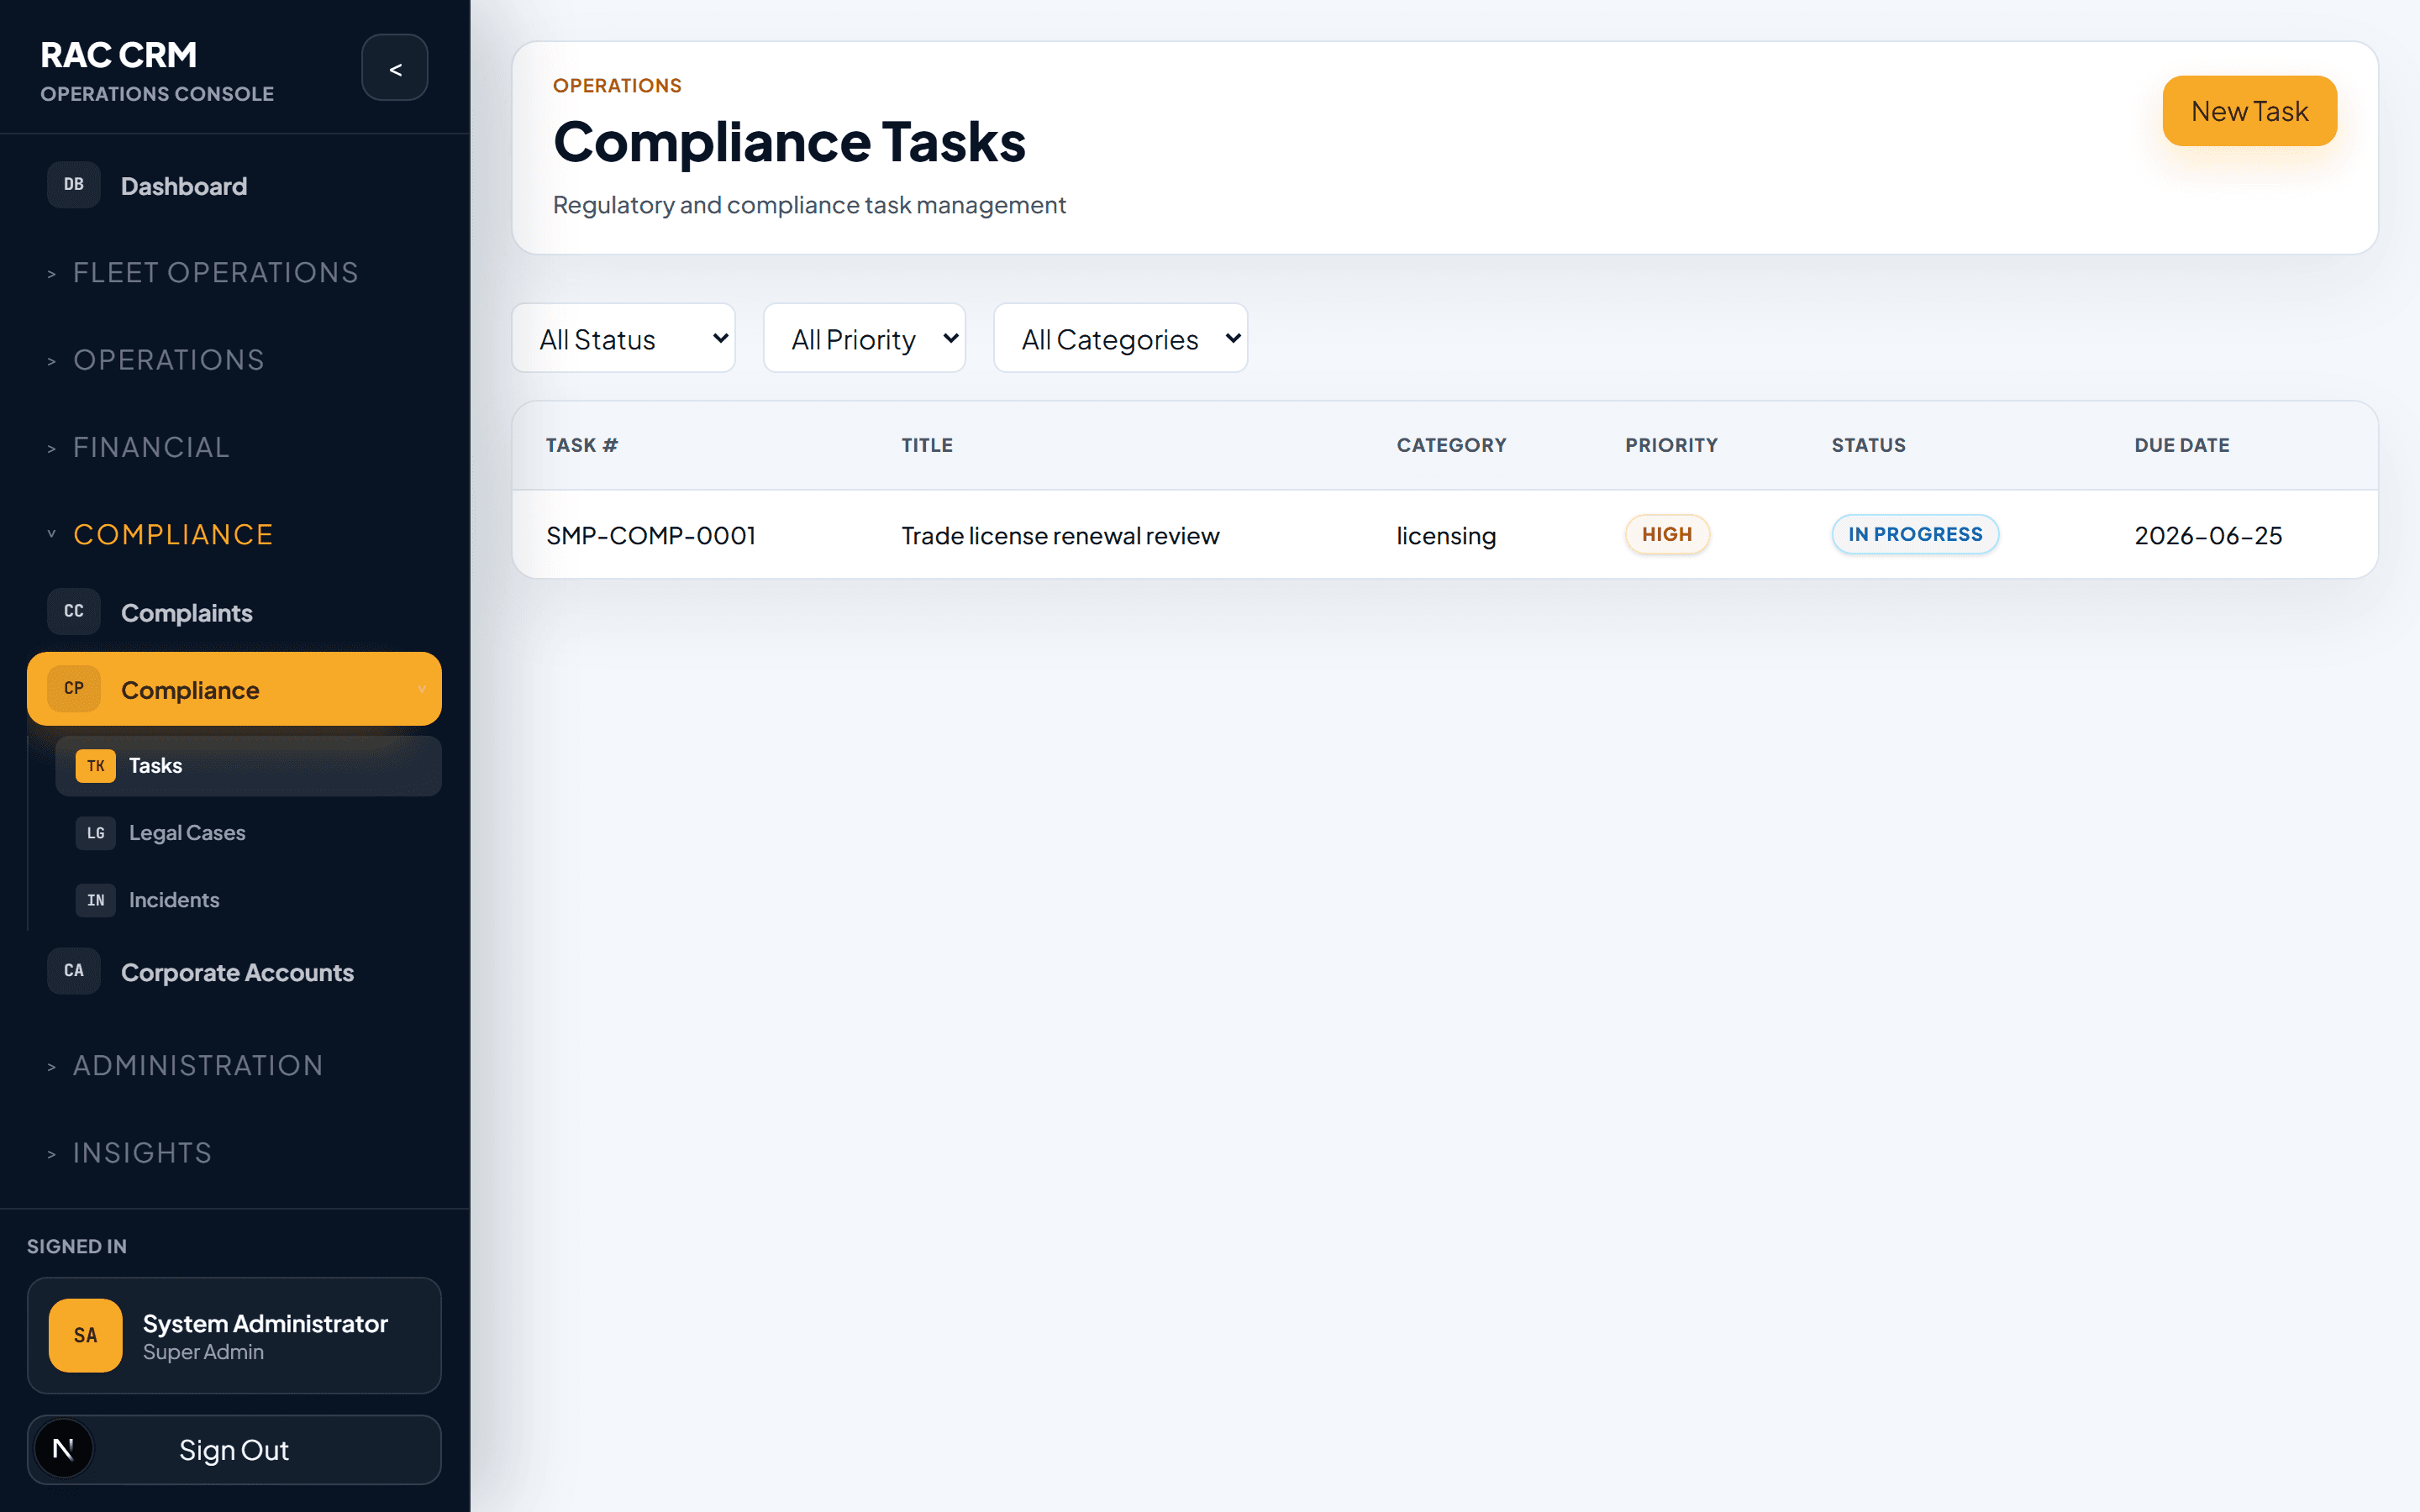This screenshot has height=1512, width=2420.
Task: Click the TK Tasks icon
Action: [x=96, y=766]
